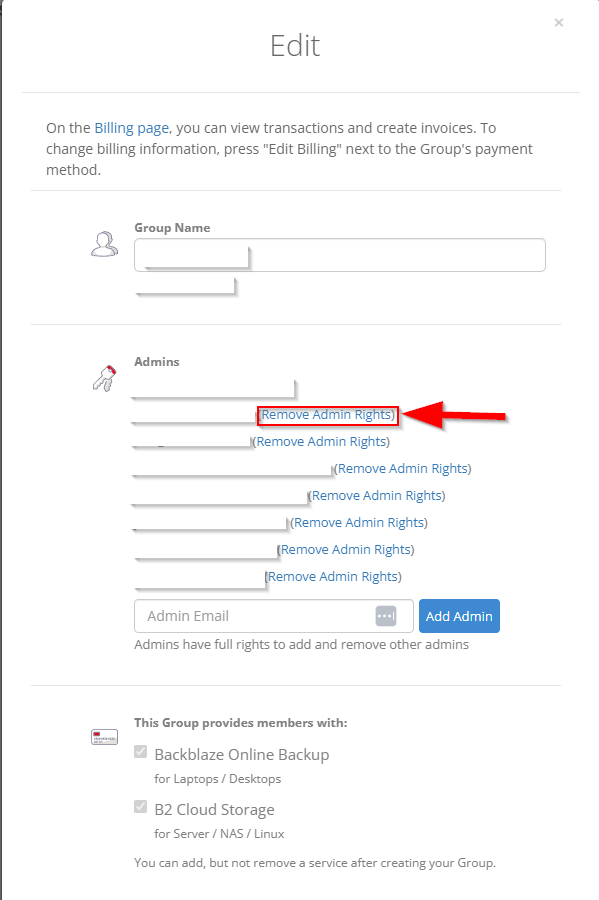
Task: Click inside the Group Name field
Action: [x=340, y=255]
